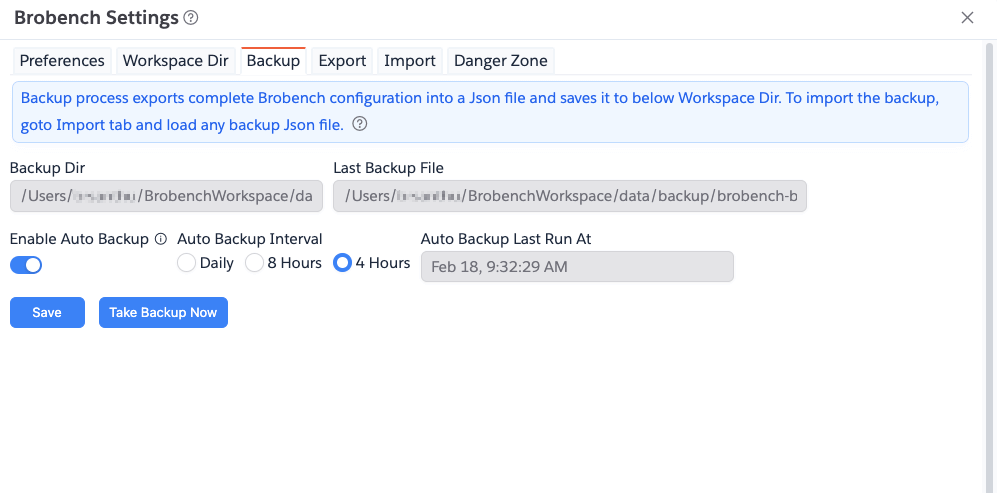Click the dialog's vertical scrollbar
The height and width of the screenshot is (493, 997).
[989, 267]
